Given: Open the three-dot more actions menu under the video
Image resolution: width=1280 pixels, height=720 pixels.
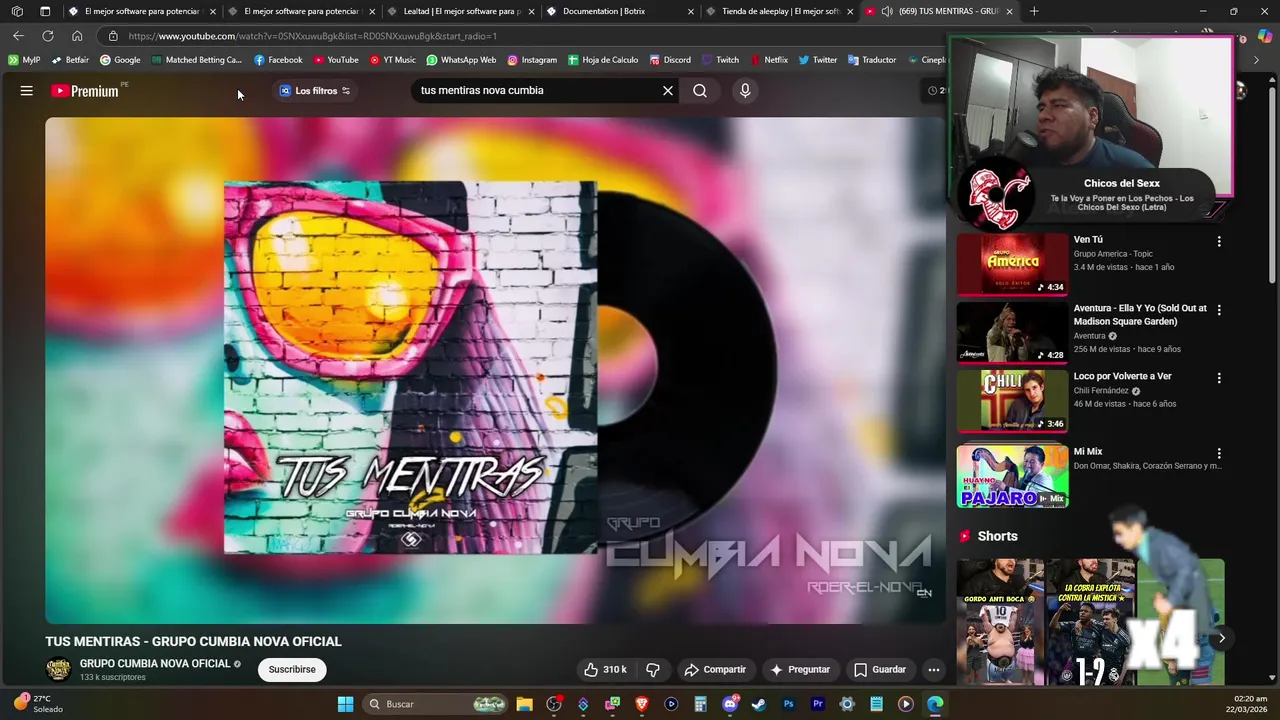Looking at the screenshot, I should (x=934, y=670).
